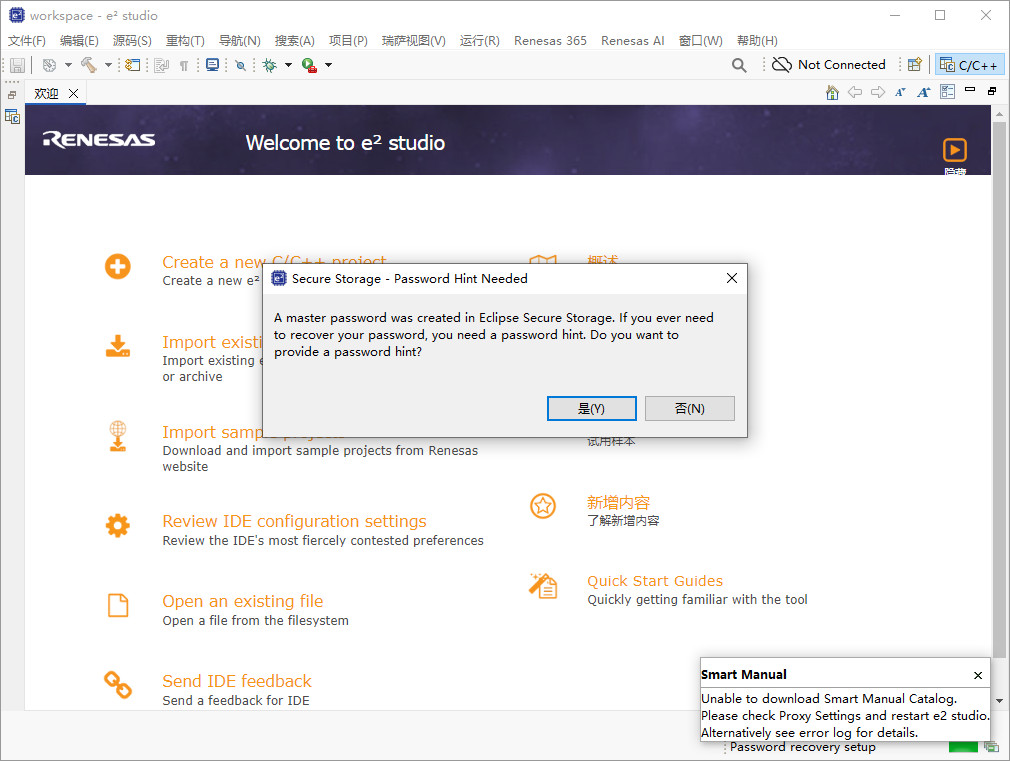Open the 项目(P) menu
Screen dimensions: 1010x761
coord(348,41)
